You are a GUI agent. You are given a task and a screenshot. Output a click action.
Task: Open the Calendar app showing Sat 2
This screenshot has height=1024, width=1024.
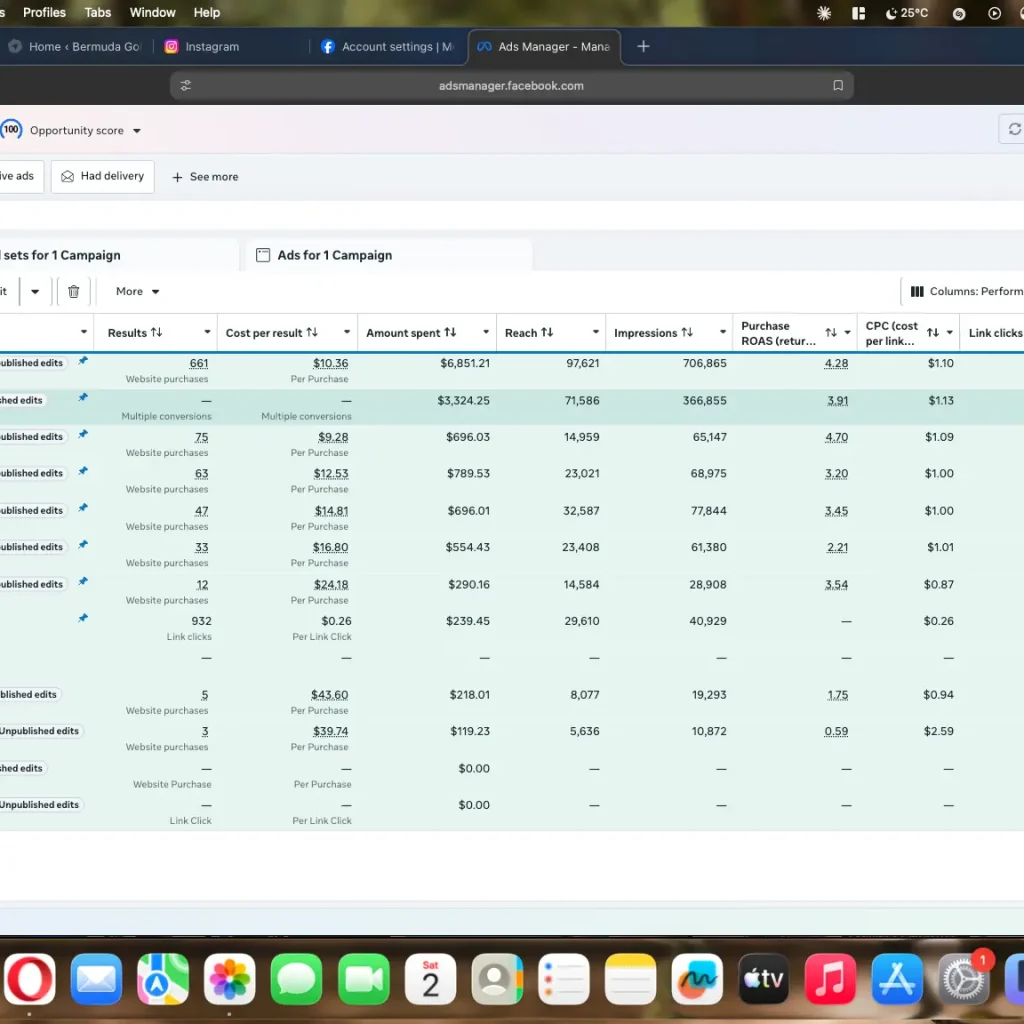430,979
